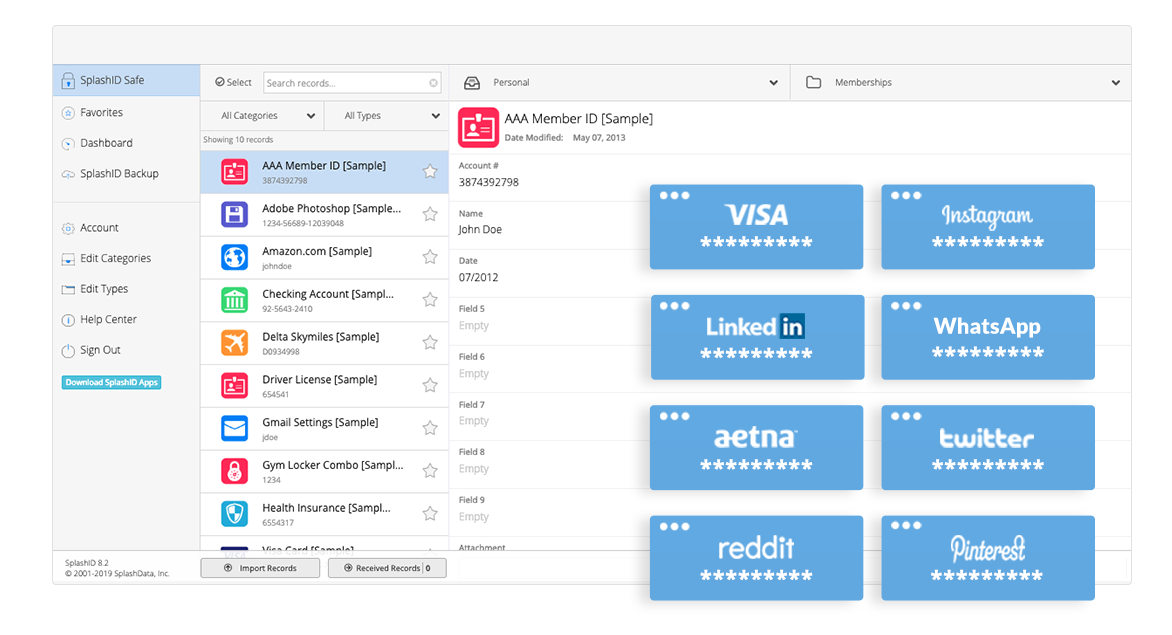Image resolution: width=1172 pixels, height=635 pixels.
Task: Click the Search records input field
Action: 352,83
